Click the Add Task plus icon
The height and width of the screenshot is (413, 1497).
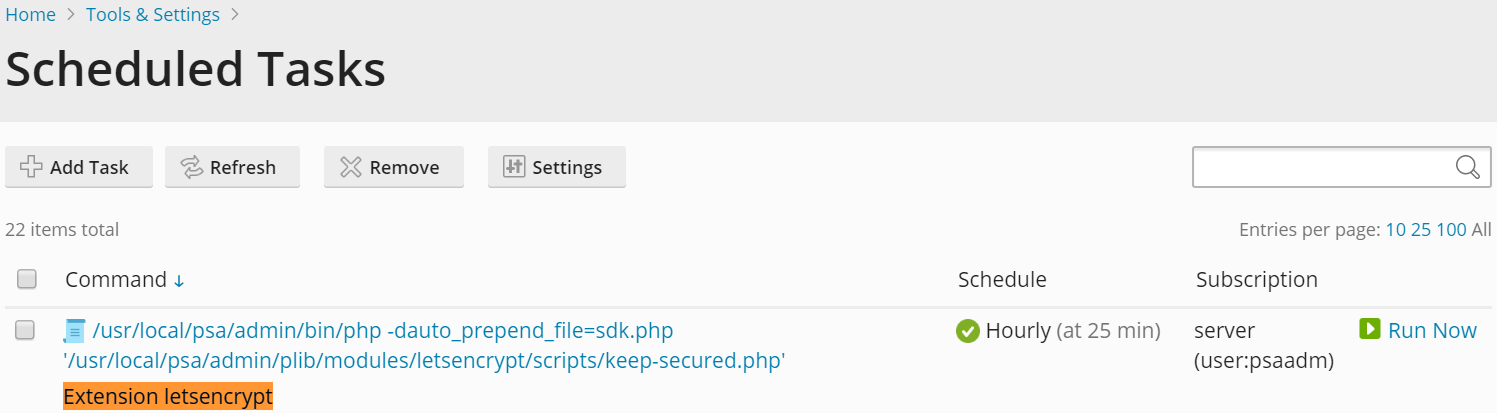(x=31, y=167)
